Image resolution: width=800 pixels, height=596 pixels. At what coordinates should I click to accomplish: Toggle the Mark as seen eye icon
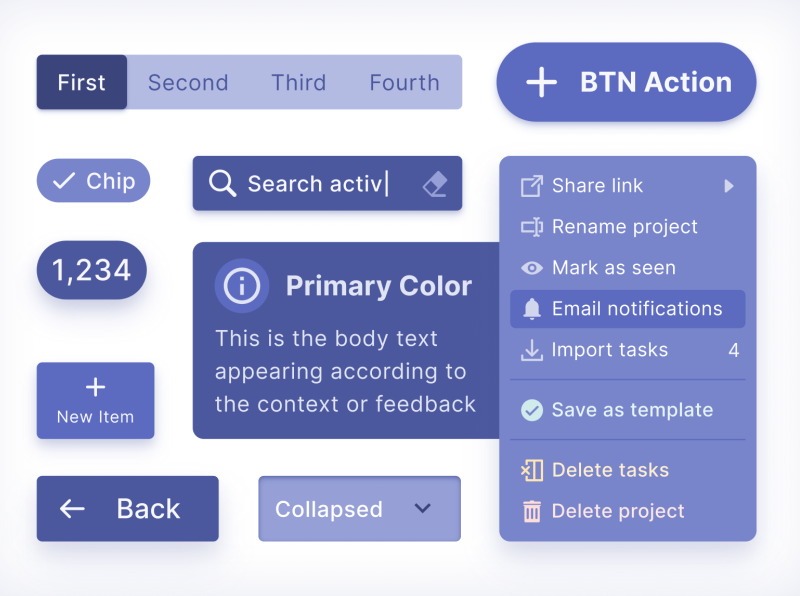(531, 267)
